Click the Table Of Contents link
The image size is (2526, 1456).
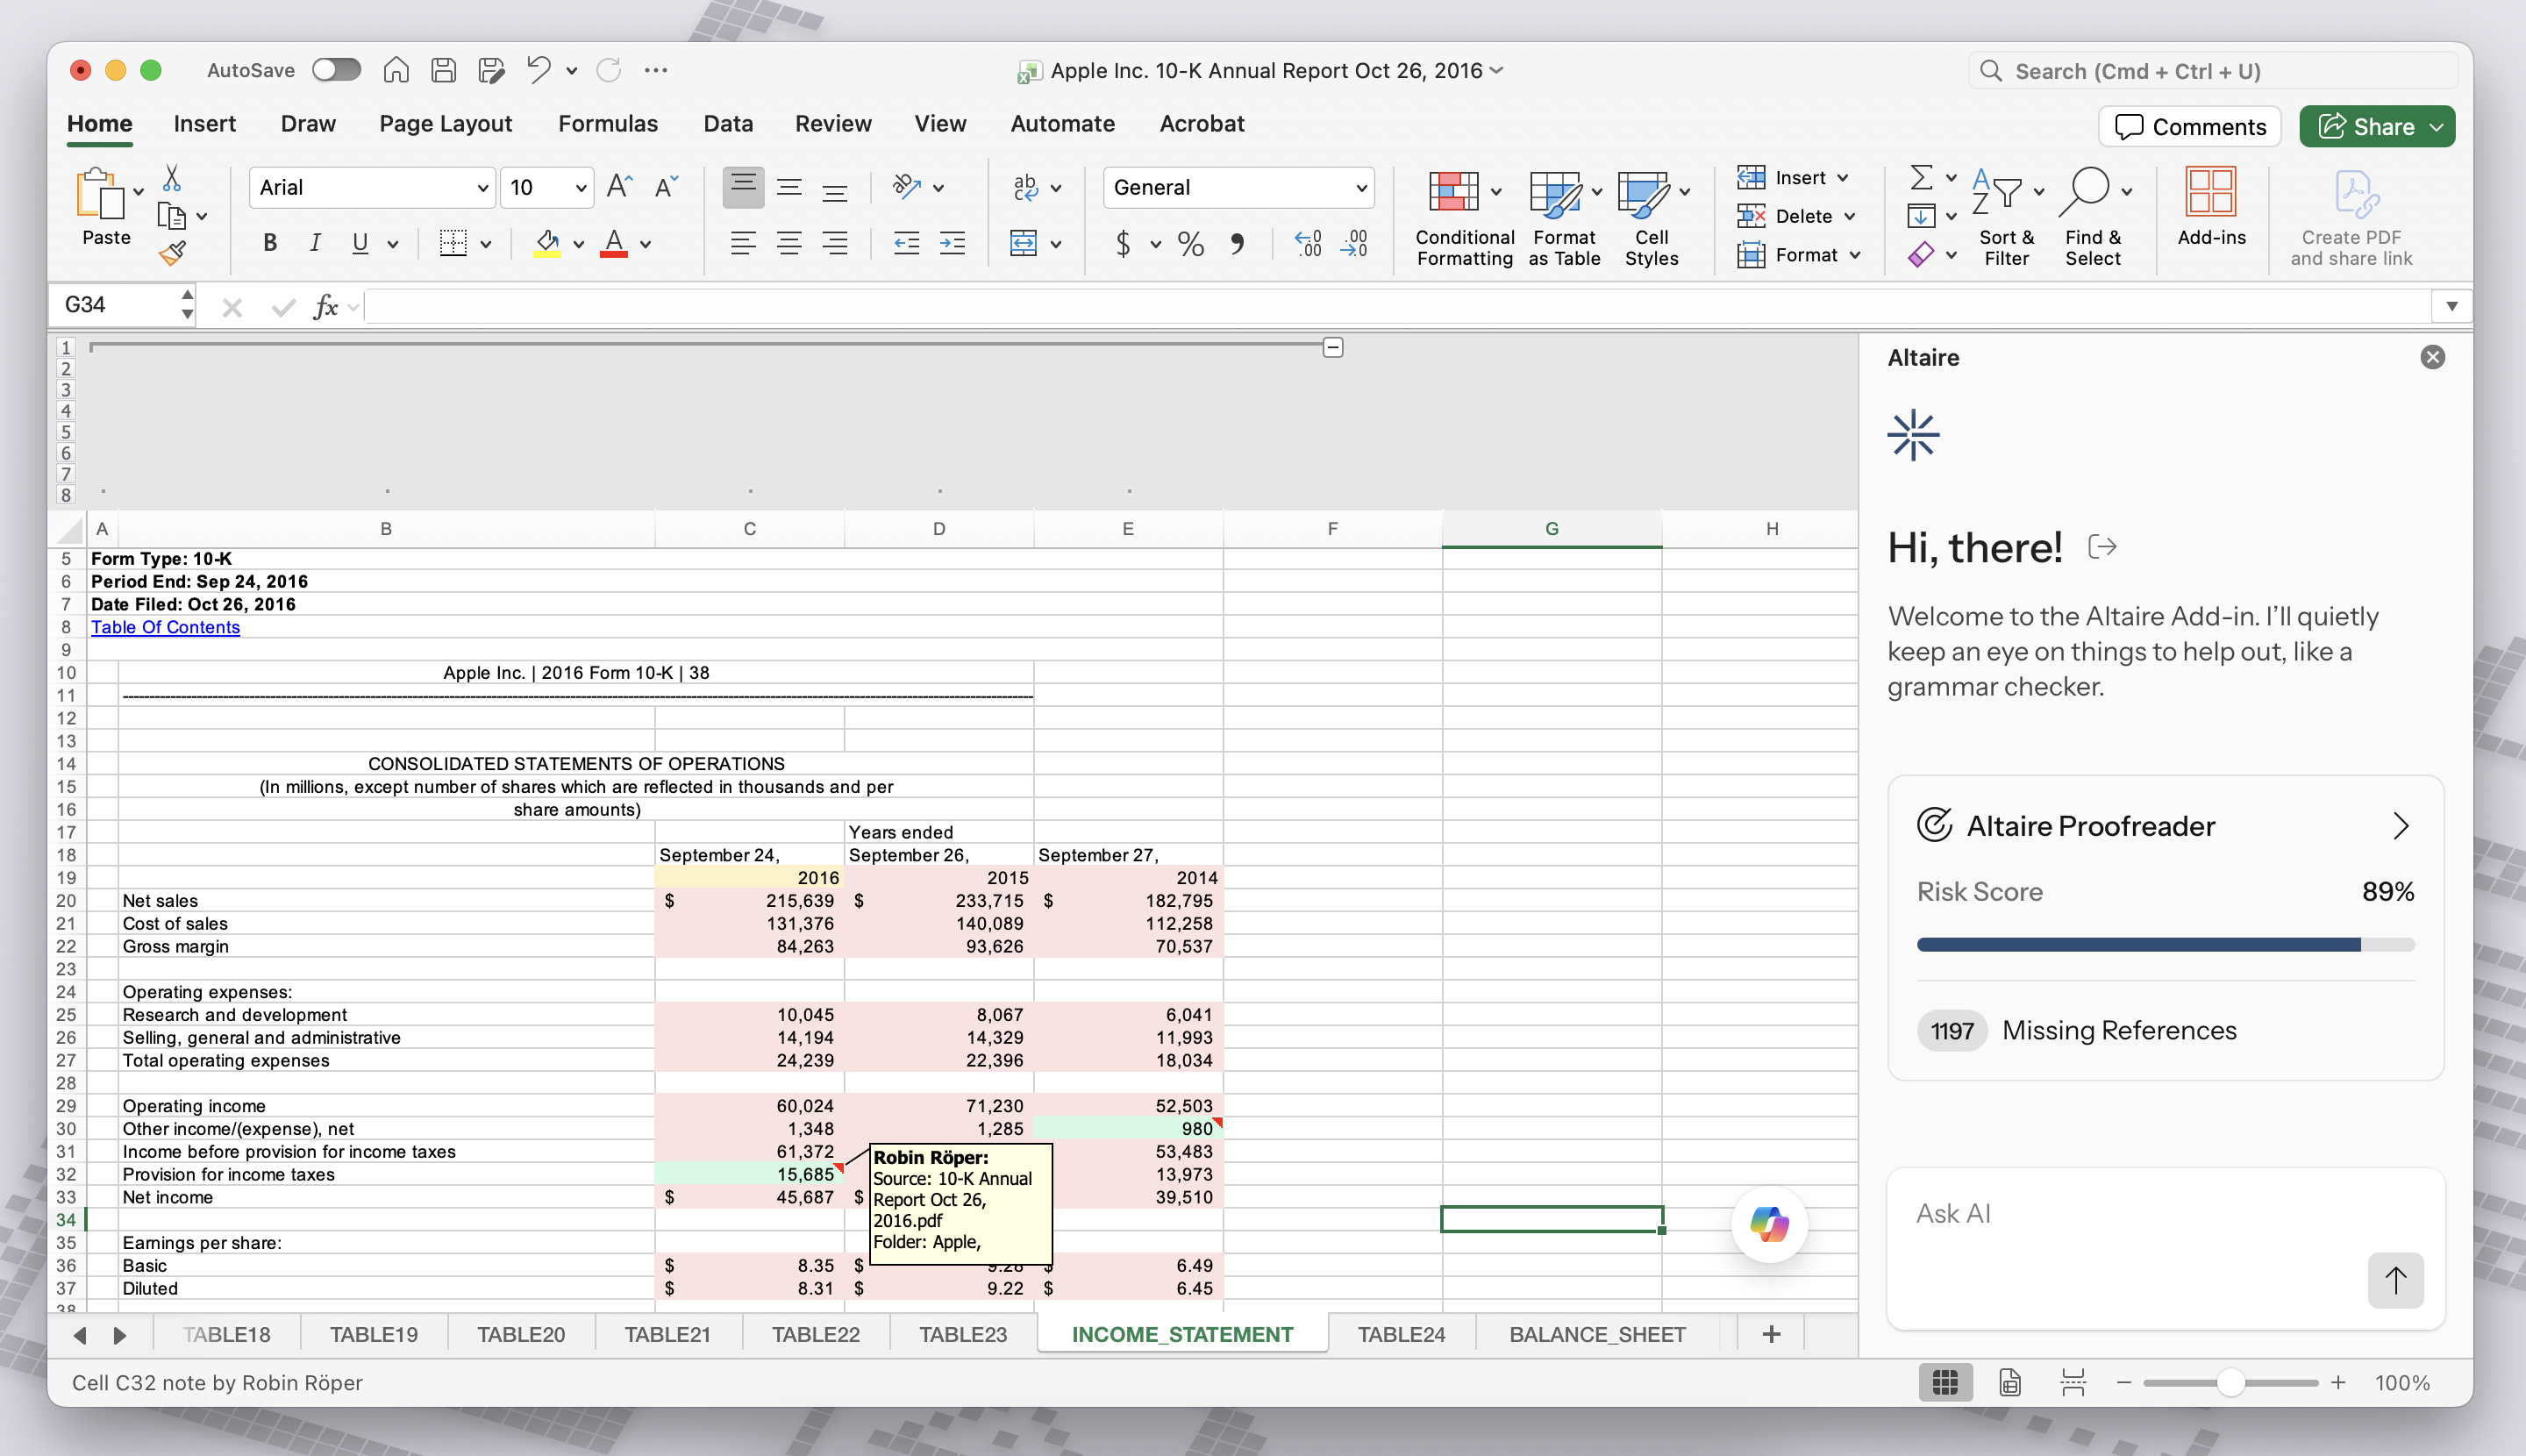click(x=165, y=627)
